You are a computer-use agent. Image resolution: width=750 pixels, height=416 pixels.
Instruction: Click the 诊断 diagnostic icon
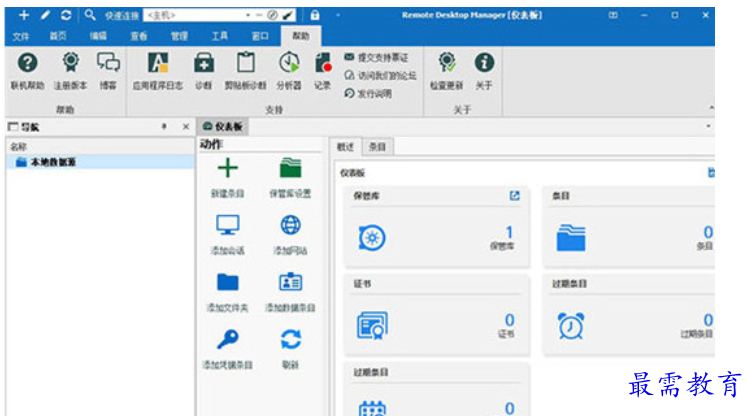(204, 63)
